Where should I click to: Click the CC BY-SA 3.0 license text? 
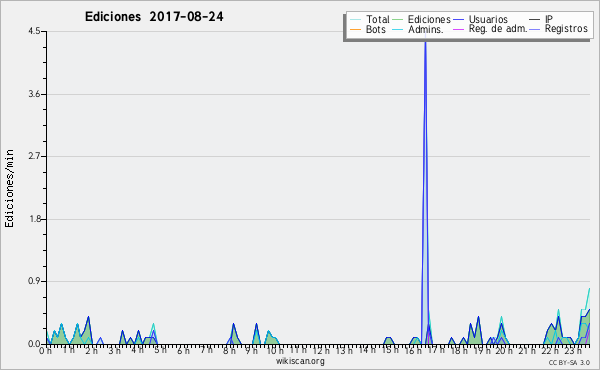pos(569,362)
